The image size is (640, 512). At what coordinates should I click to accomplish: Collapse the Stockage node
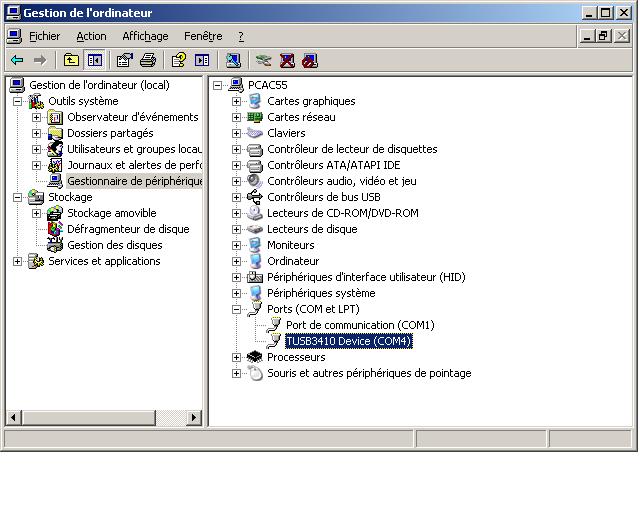[17, 197]
